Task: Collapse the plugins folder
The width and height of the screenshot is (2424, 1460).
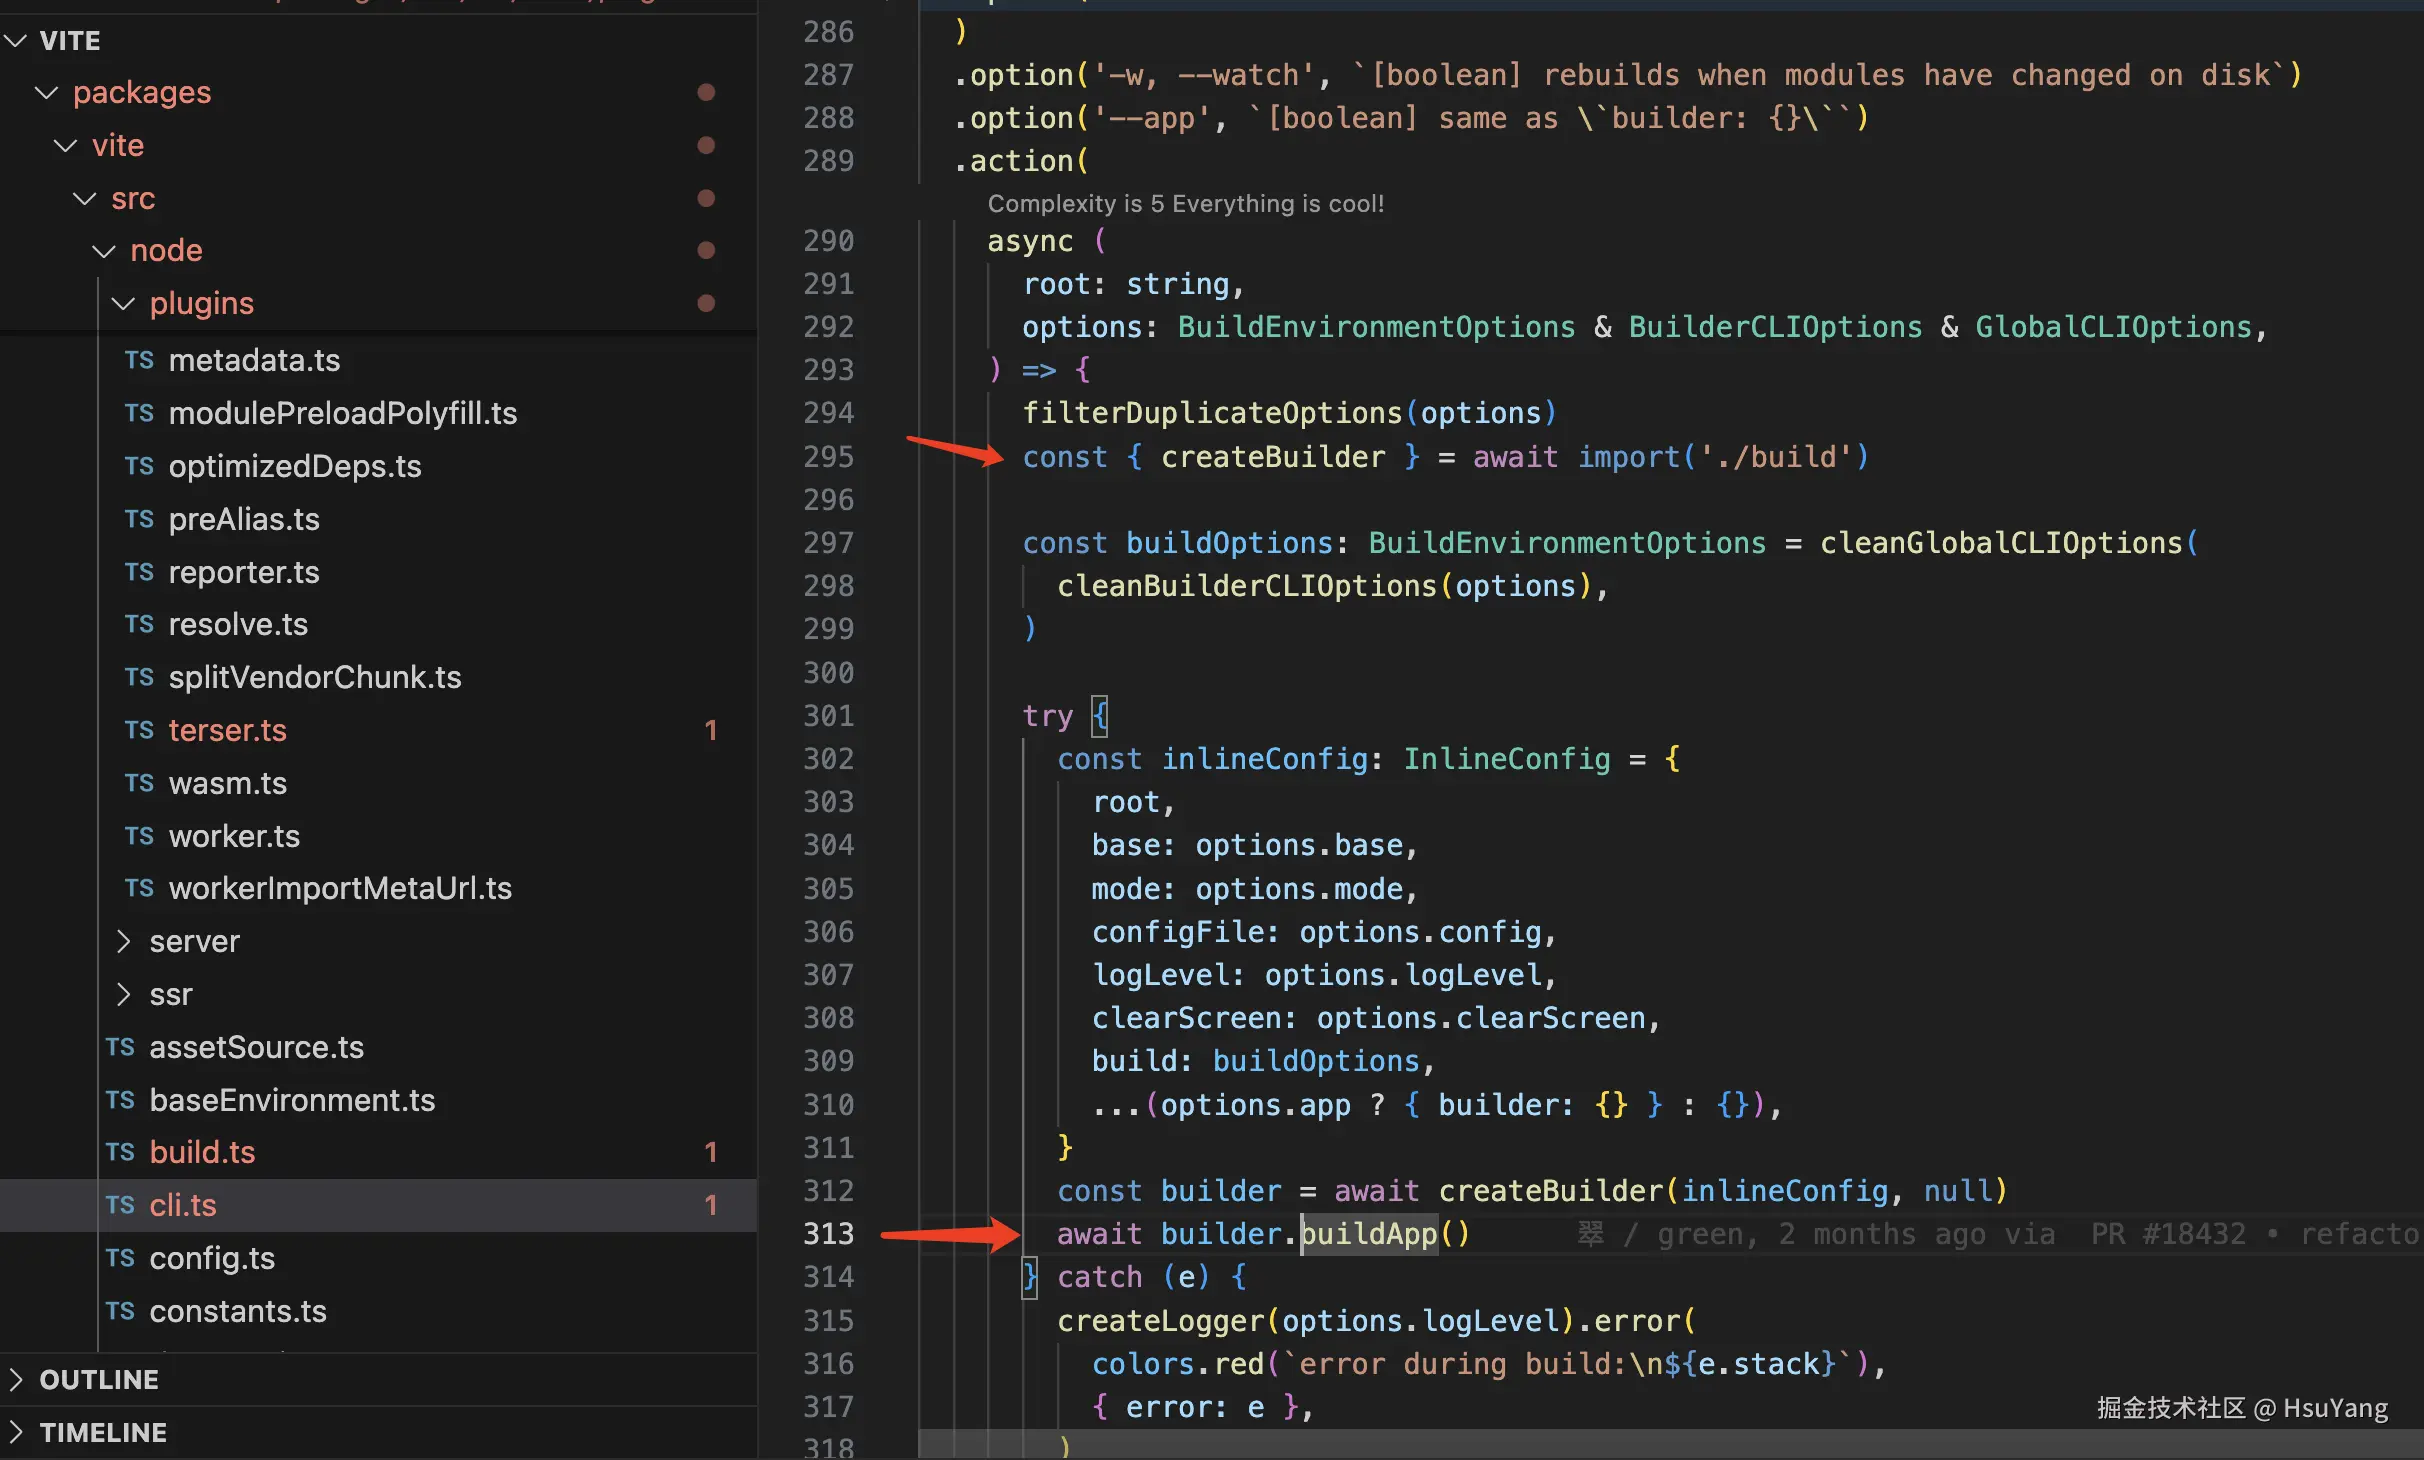Action: click(x=123, y=303)
